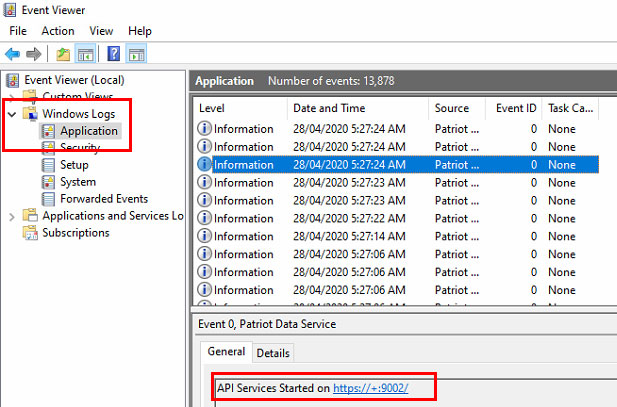617x407 pixels.
Task: Click 'Number of events: 13,878' text
Action: 331,81
